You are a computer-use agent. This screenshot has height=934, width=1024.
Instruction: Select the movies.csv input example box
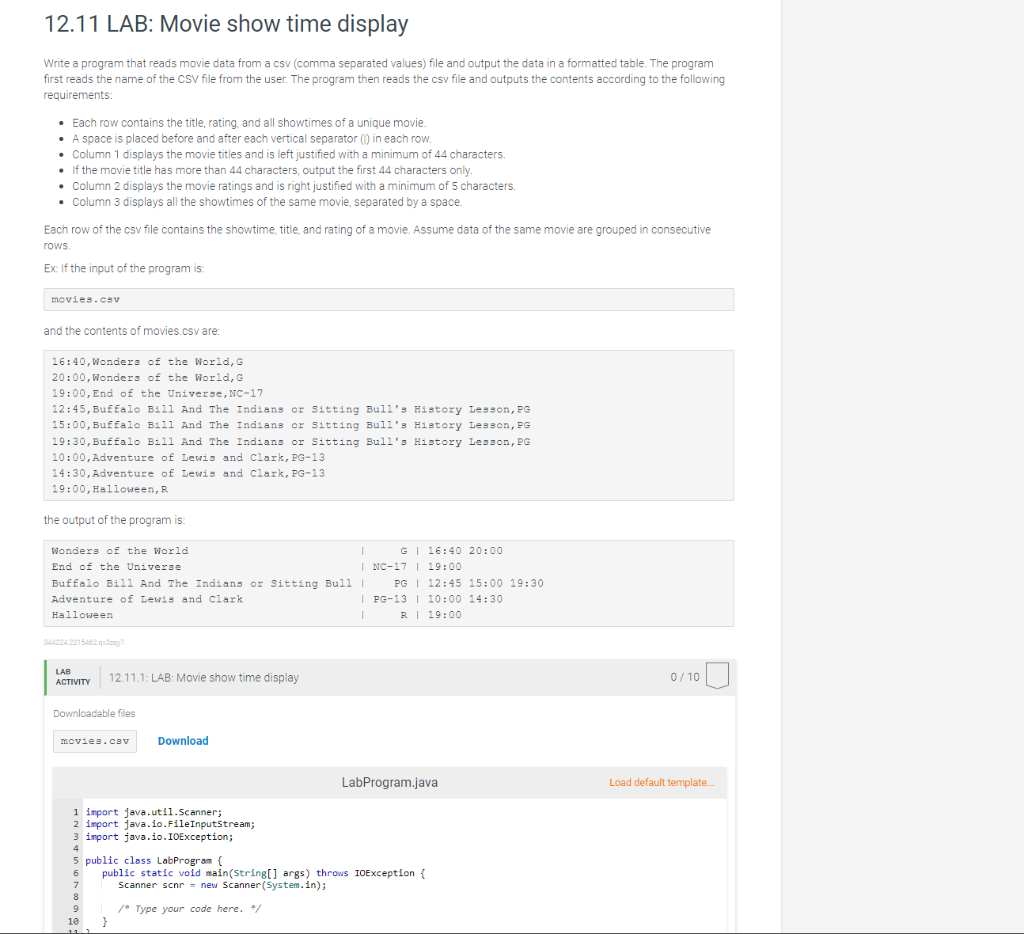388,299
